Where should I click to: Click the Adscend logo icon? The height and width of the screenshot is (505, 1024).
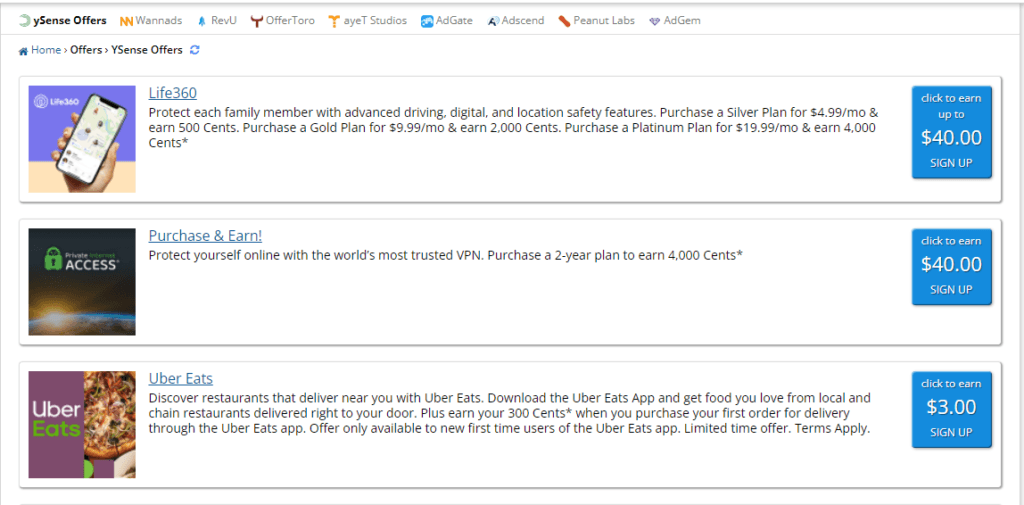pyautogui.click(x=493, y=21)
